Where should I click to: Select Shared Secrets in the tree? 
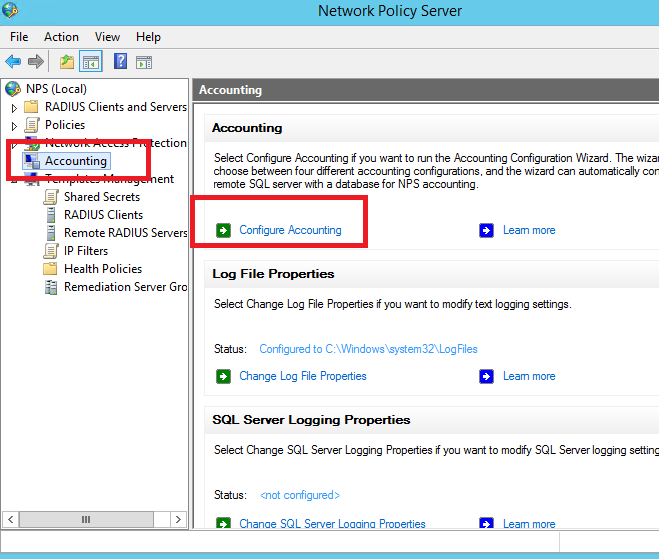102,197
